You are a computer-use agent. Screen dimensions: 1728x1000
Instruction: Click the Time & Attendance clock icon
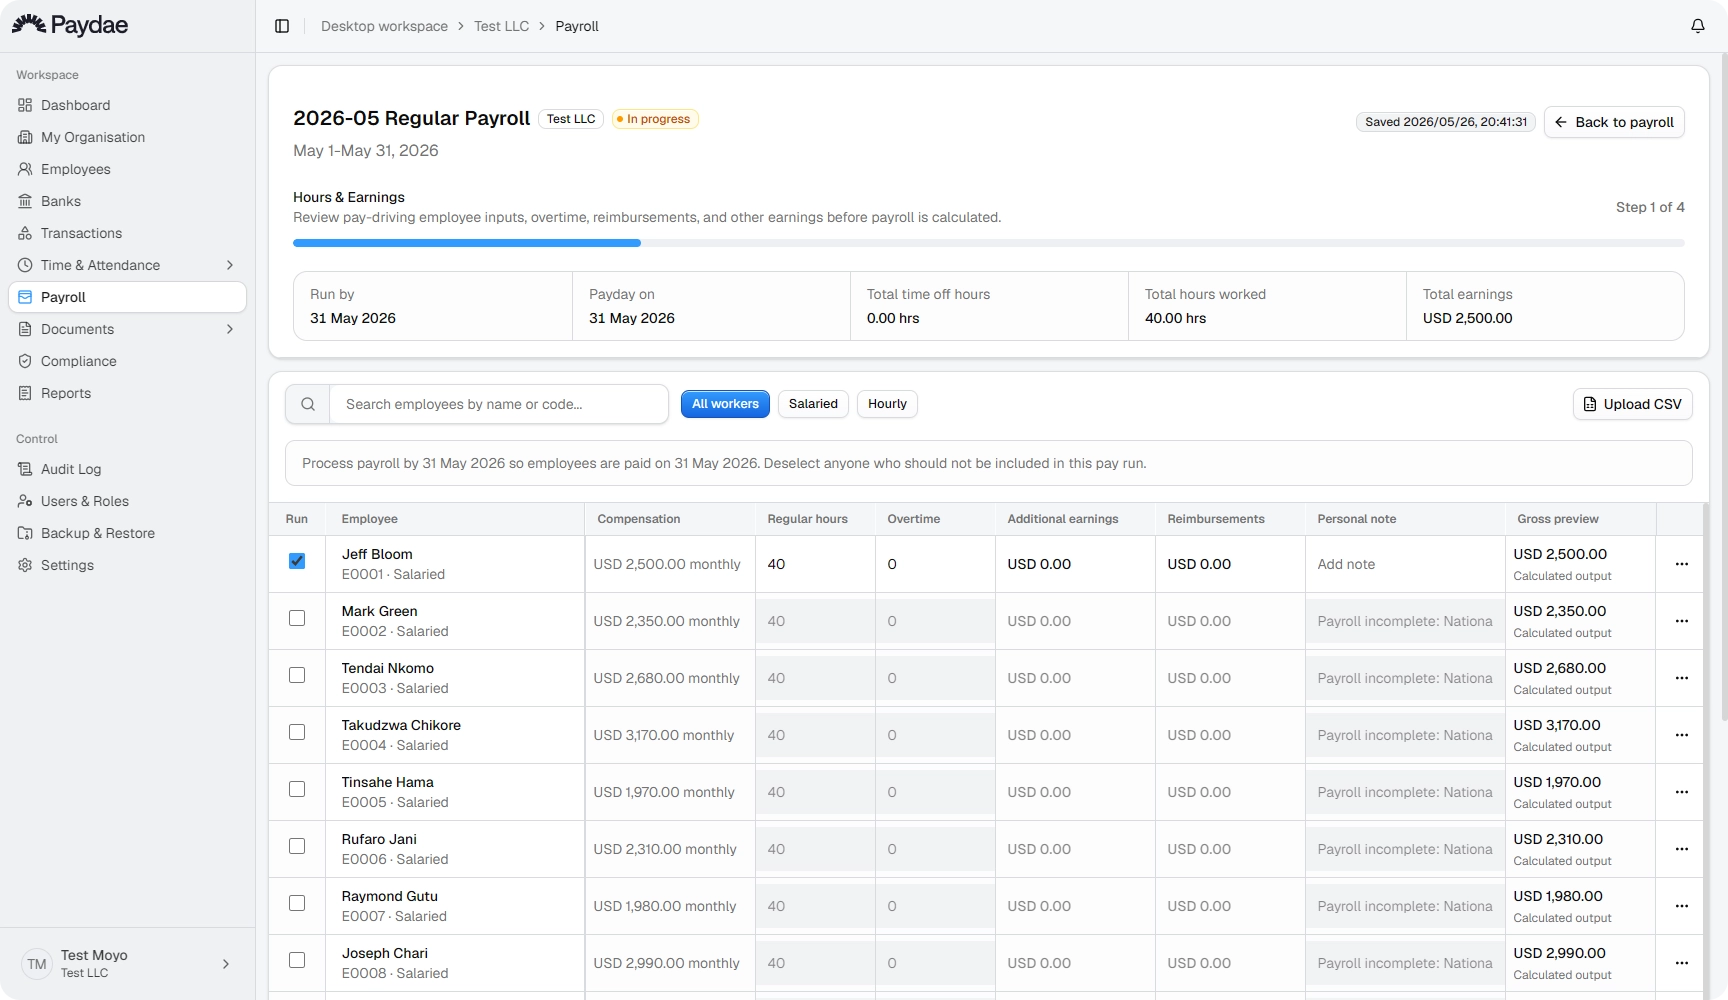[x=25, y=265]
